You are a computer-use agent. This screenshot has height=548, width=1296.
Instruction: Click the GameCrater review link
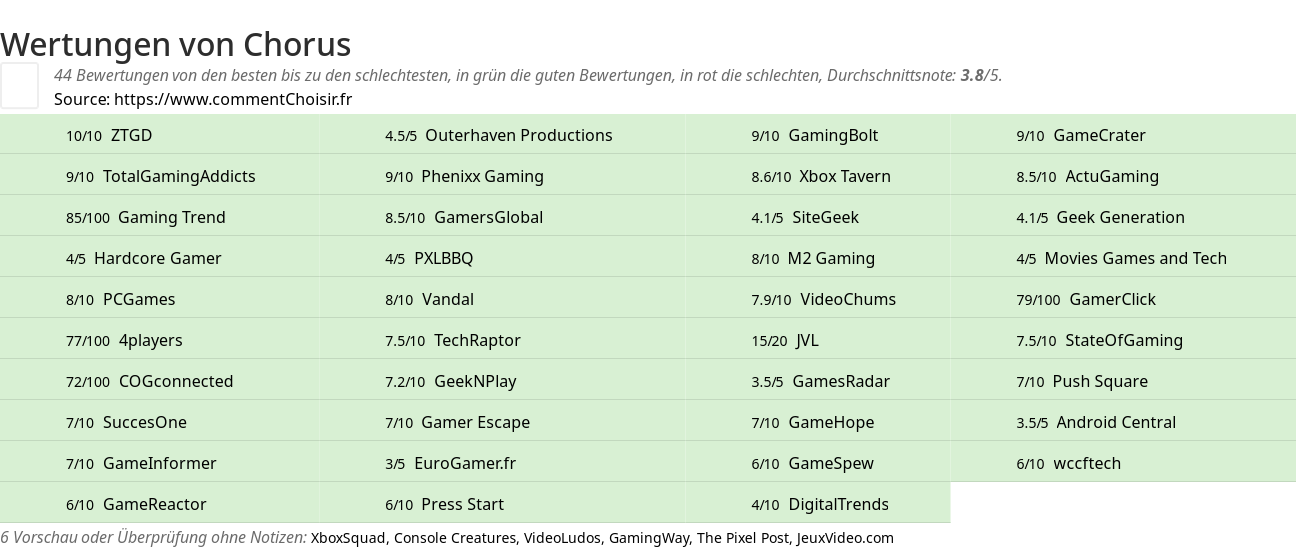(1099, 135)
